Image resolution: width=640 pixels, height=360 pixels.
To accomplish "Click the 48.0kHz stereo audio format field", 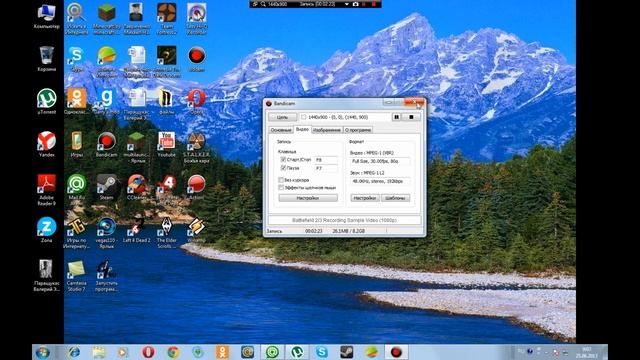I will [x=380, y=181].
